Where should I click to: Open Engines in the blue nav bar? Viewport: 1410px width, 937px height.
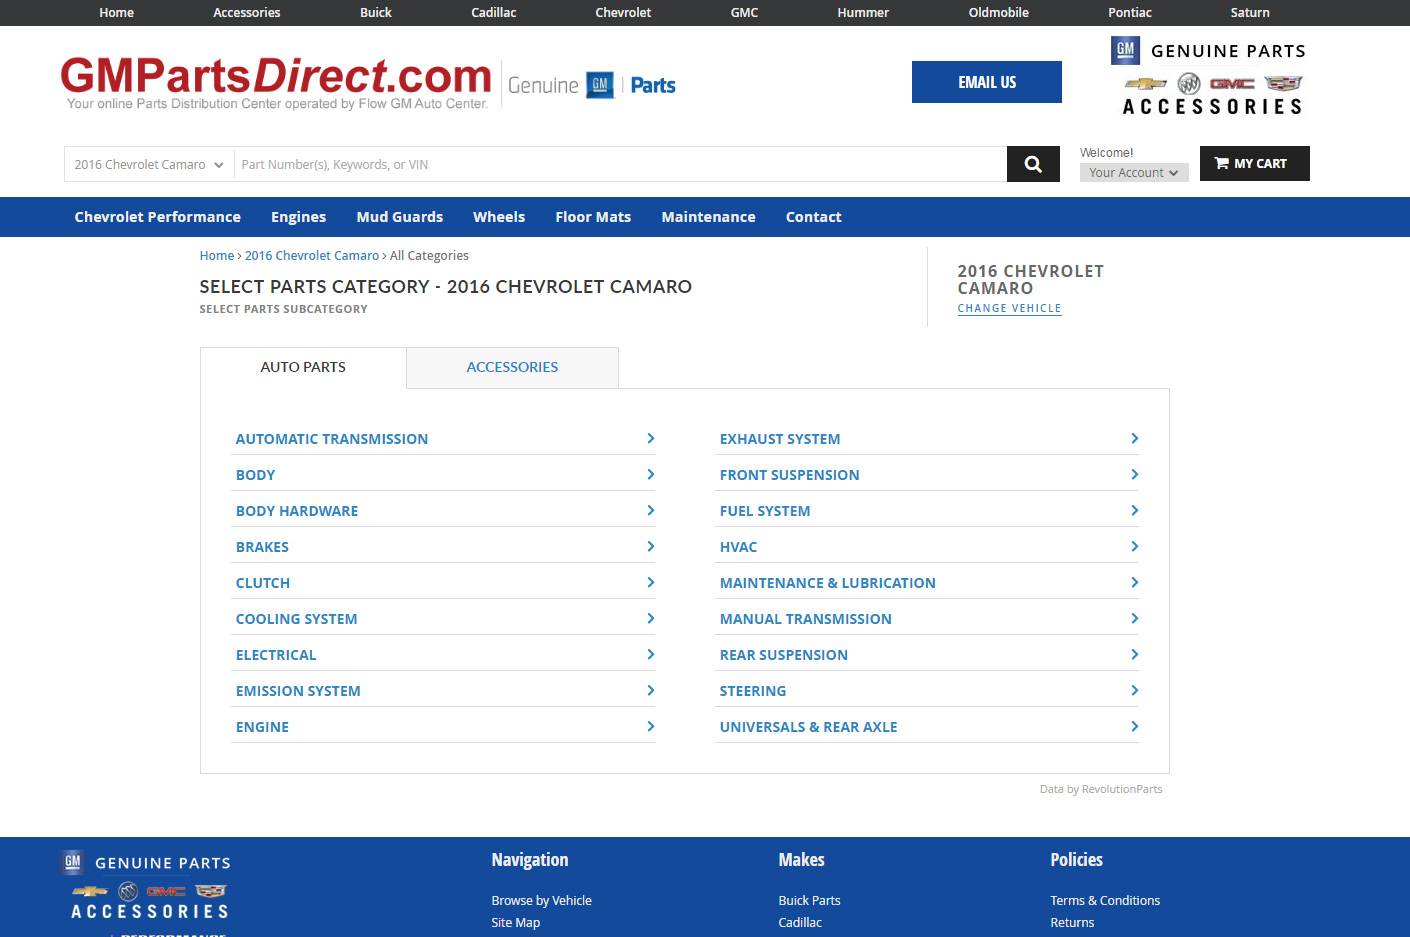click(x=298, y=217)
